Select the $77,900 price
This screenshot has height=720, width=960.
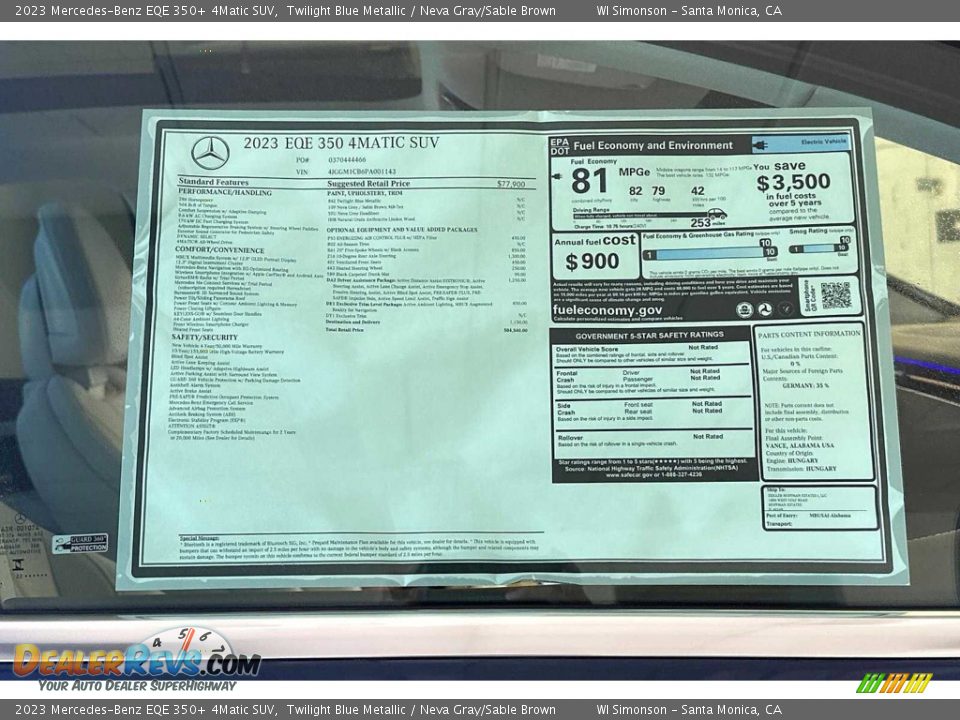pyautogui.click(x=511, y=184)
